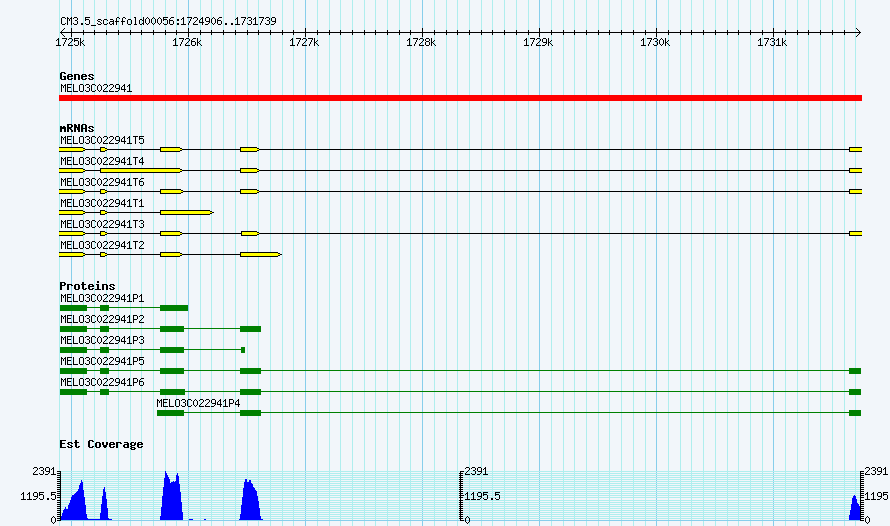Open mRNA MELO3C022941T2 label
Image resolution: width=890 pixels, height=526 pixels.
click(x=102, y=245)
